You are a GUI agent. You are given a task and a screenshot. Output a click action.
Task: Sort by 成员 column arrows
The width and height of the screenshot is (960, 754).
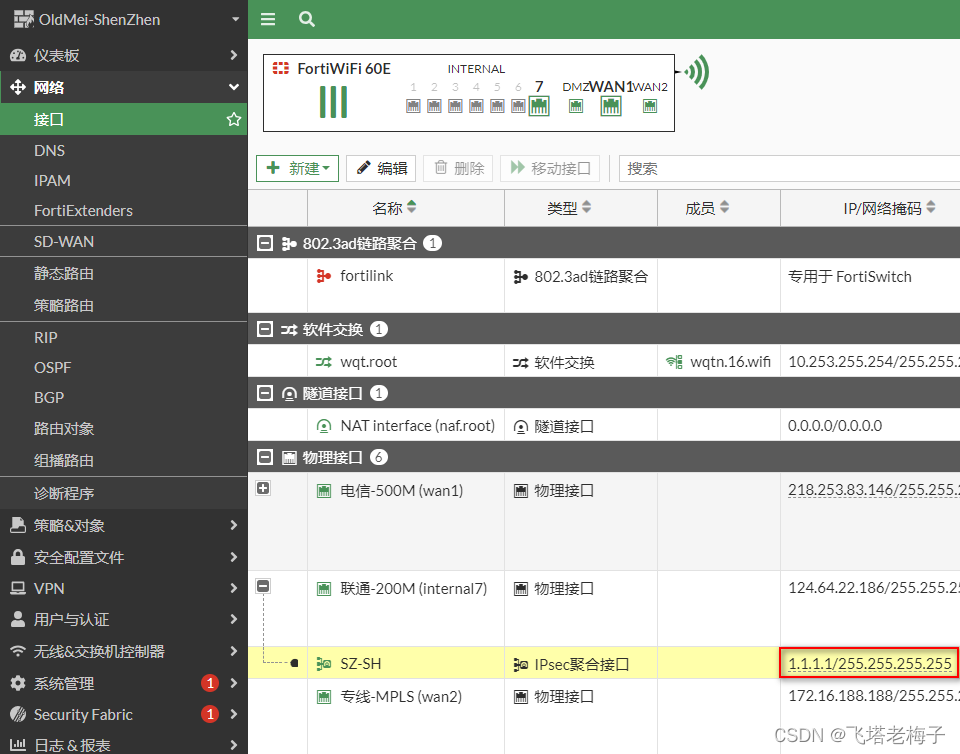tap(724, 207)
